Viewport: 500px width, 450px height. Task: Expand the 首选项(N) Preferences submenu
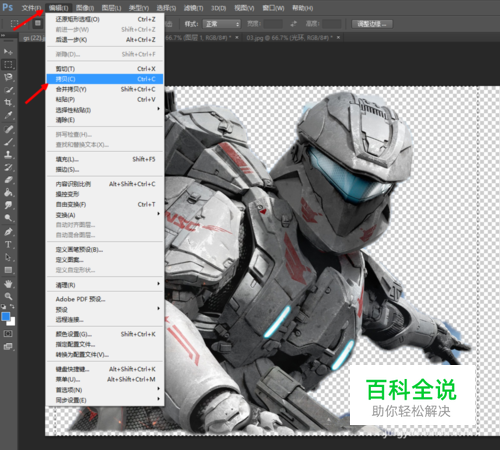click(x=105, y=389)
